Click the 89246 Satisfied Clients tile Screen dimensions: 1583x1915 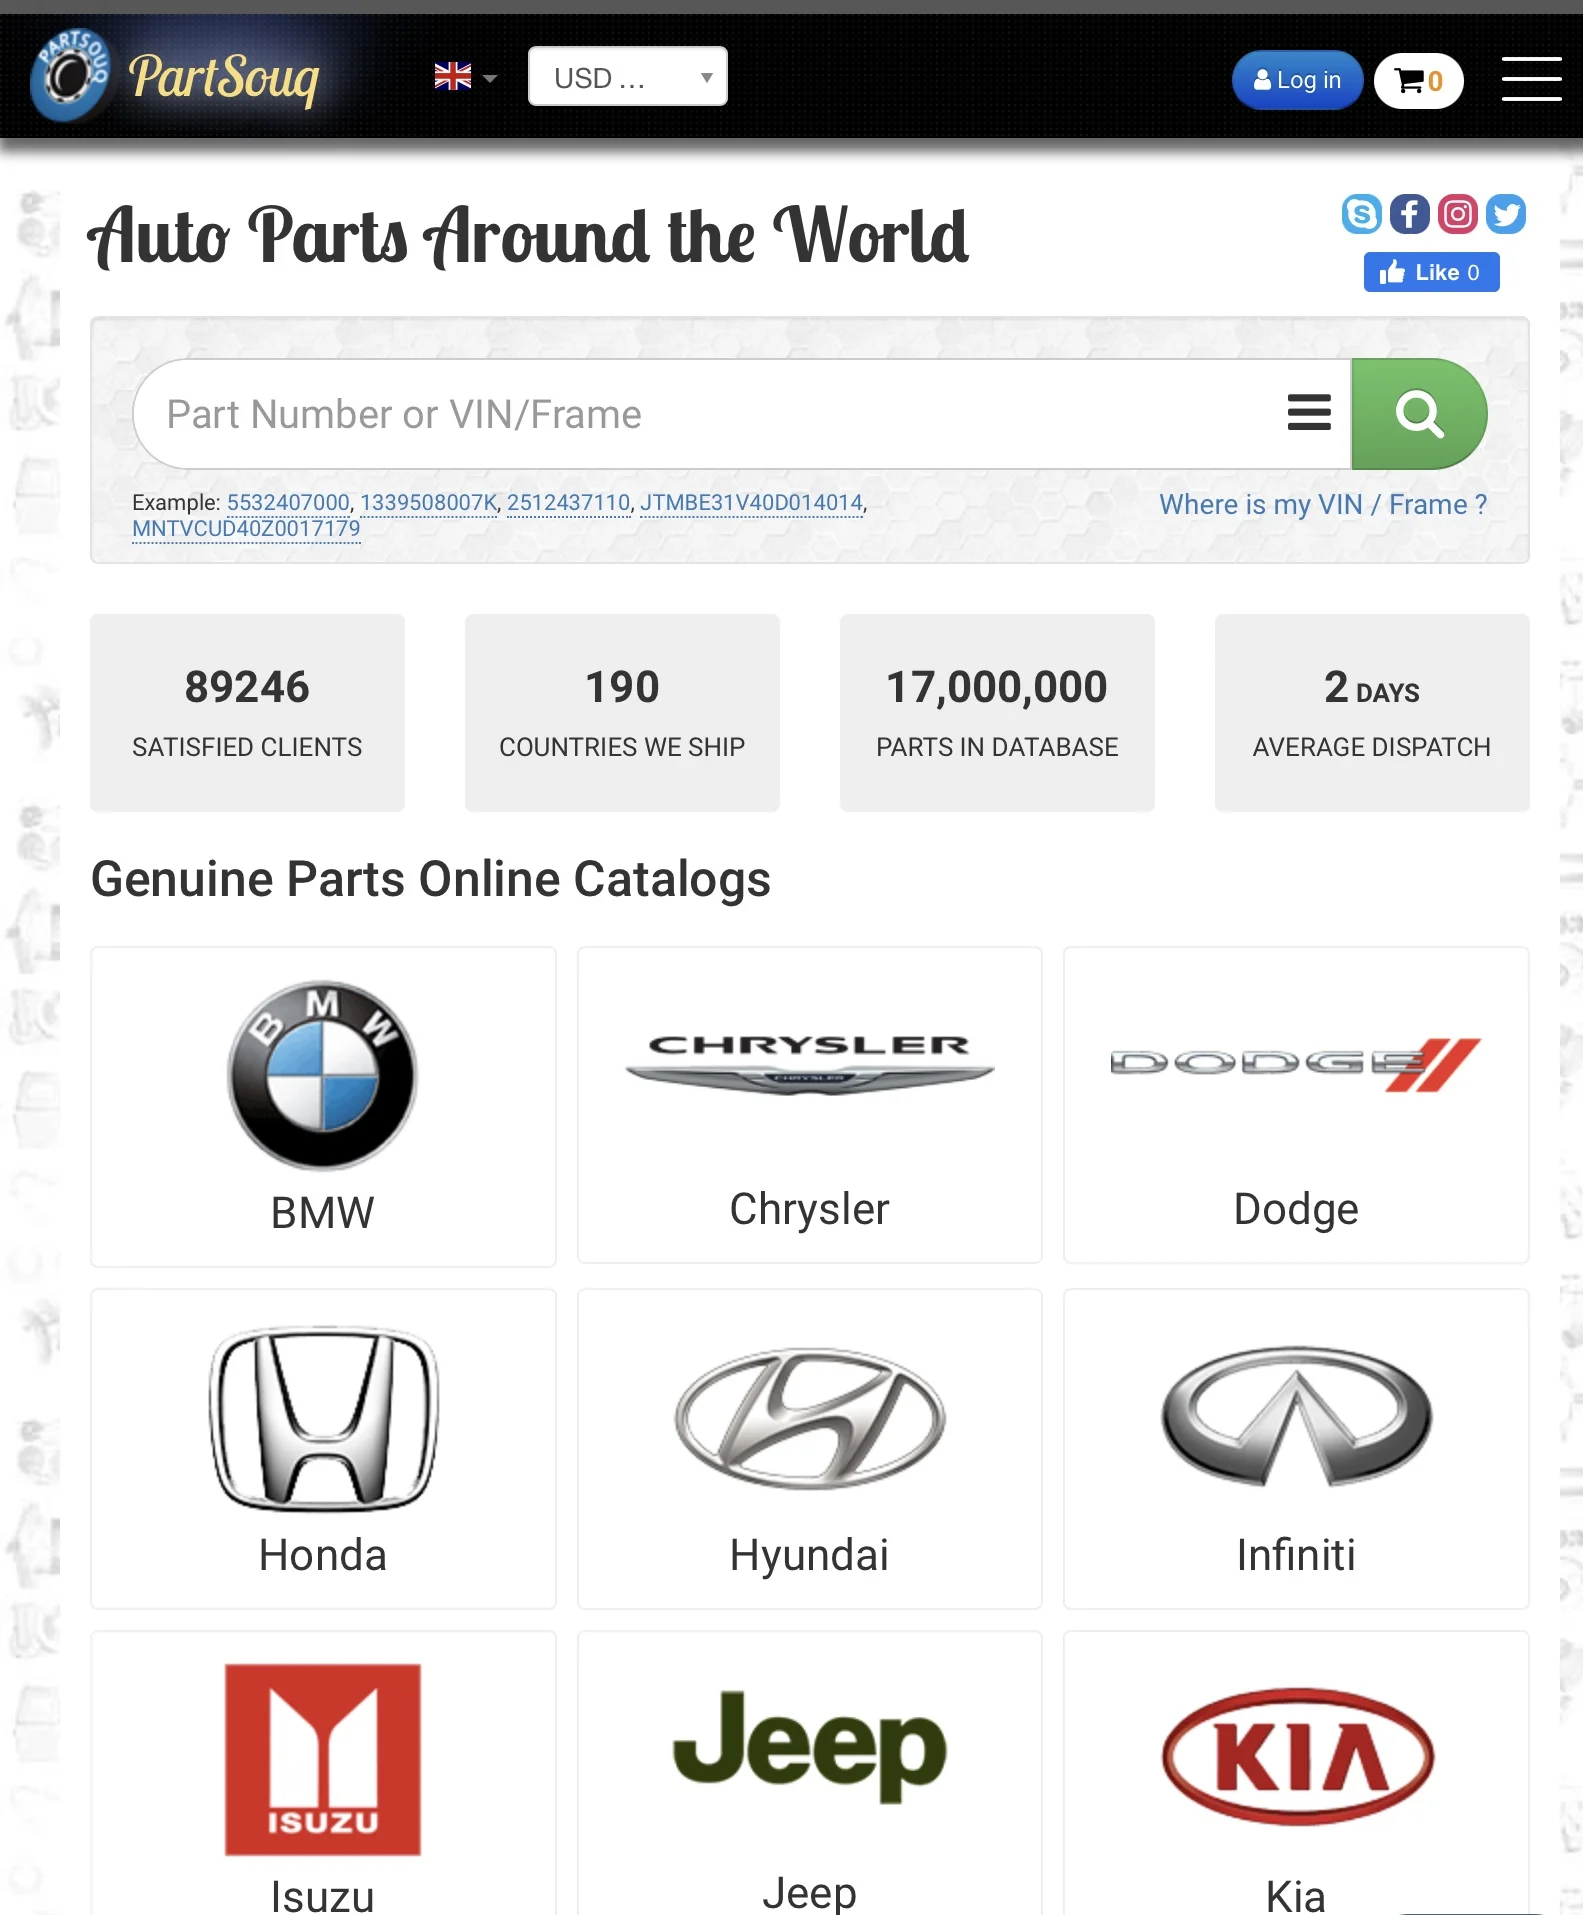247,712
